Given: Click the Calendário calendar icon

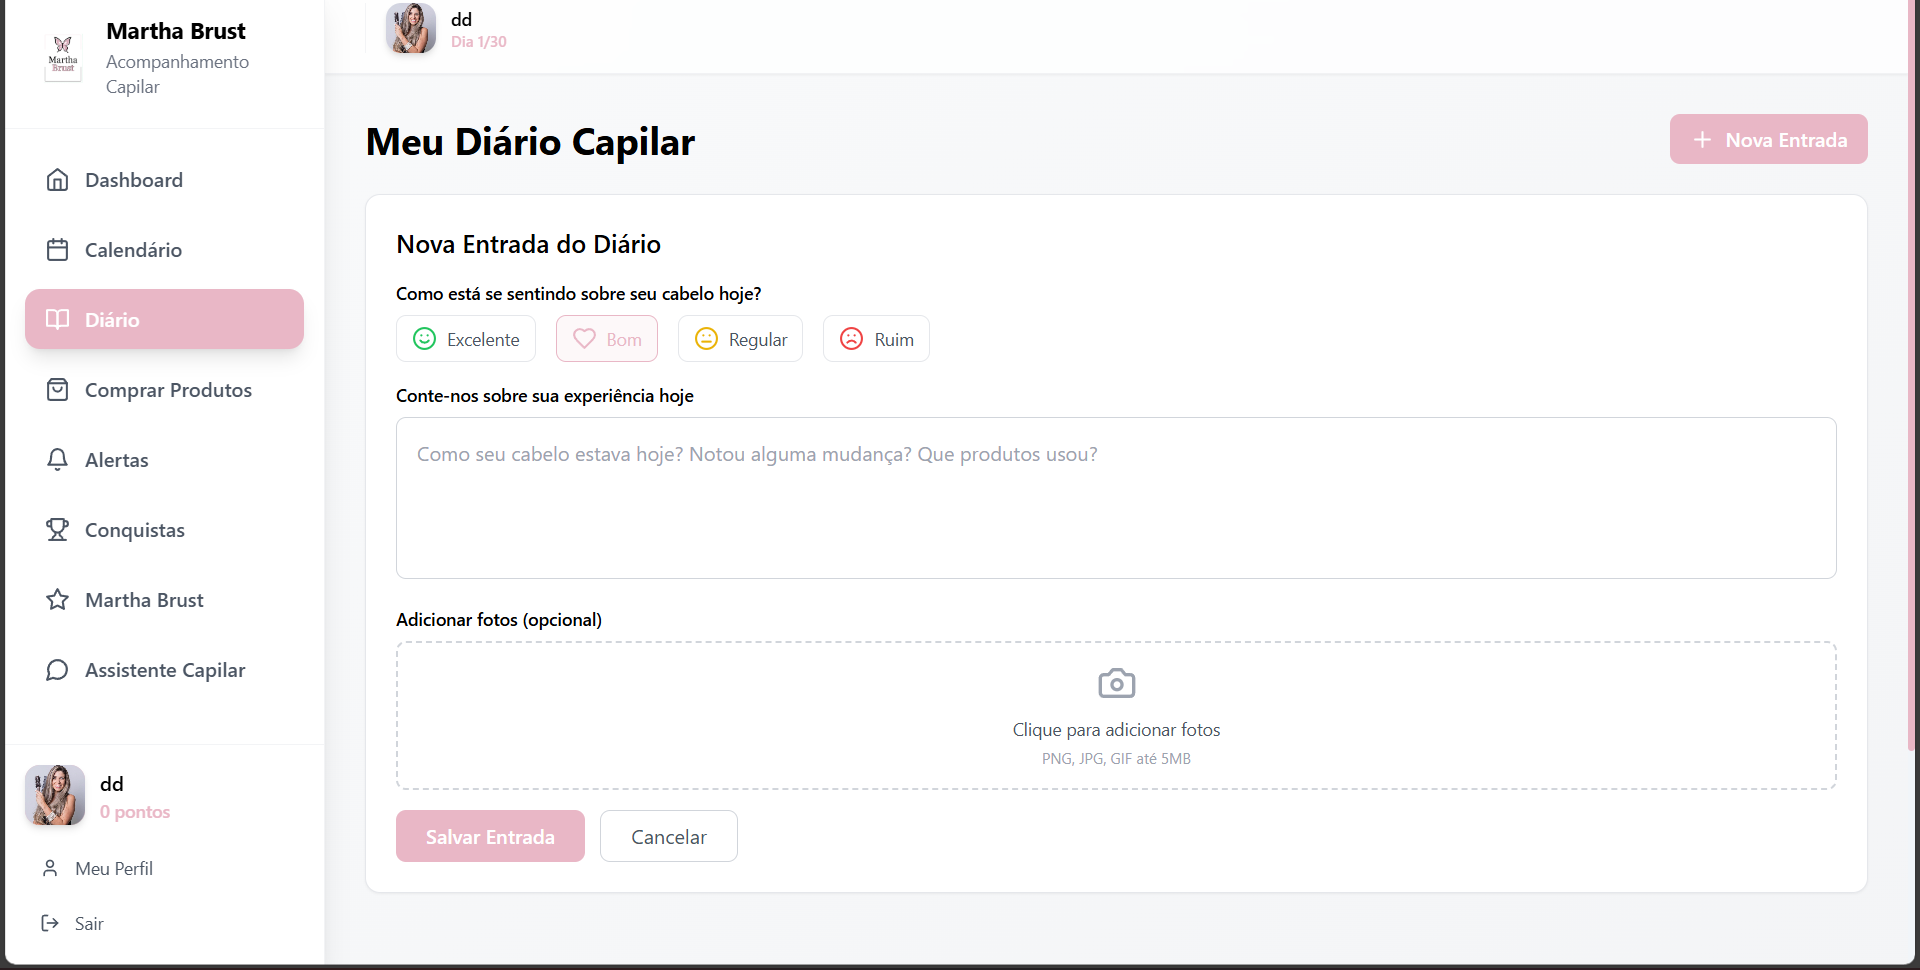Looking at the screenshot, I should [58, 250].
